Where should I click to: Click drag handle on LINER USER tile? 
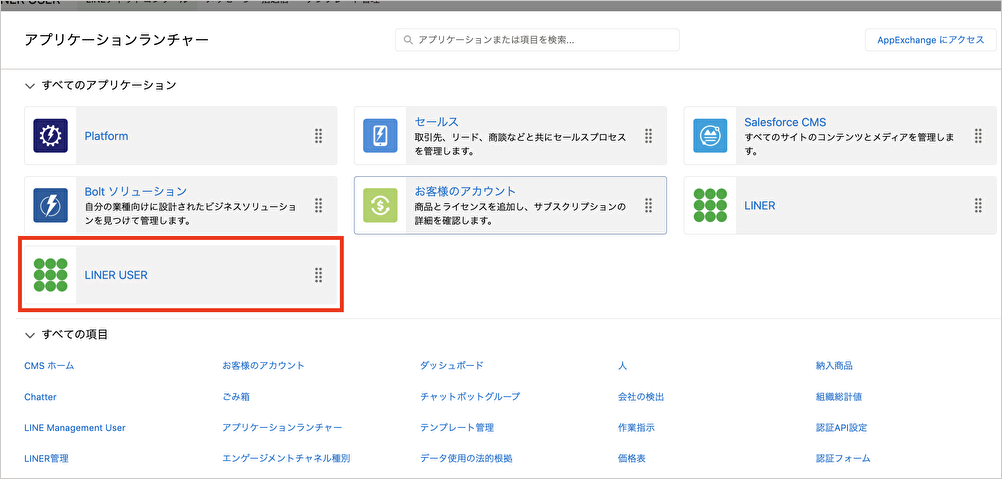(318, 275)
